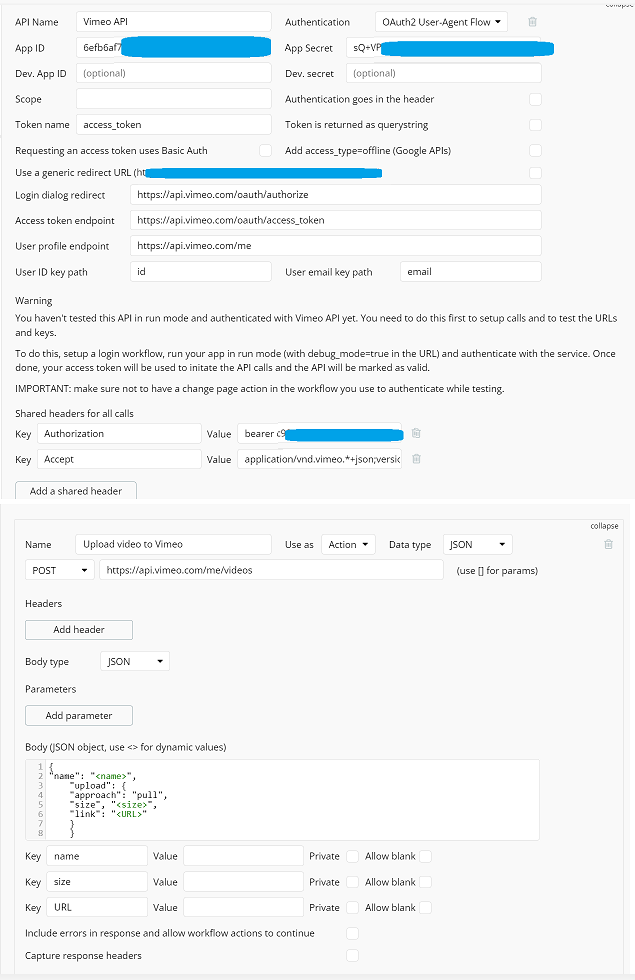This screenshot has height=980, width=635.
Task: Click the User ID key path field
Action: [x=201, y=271]
